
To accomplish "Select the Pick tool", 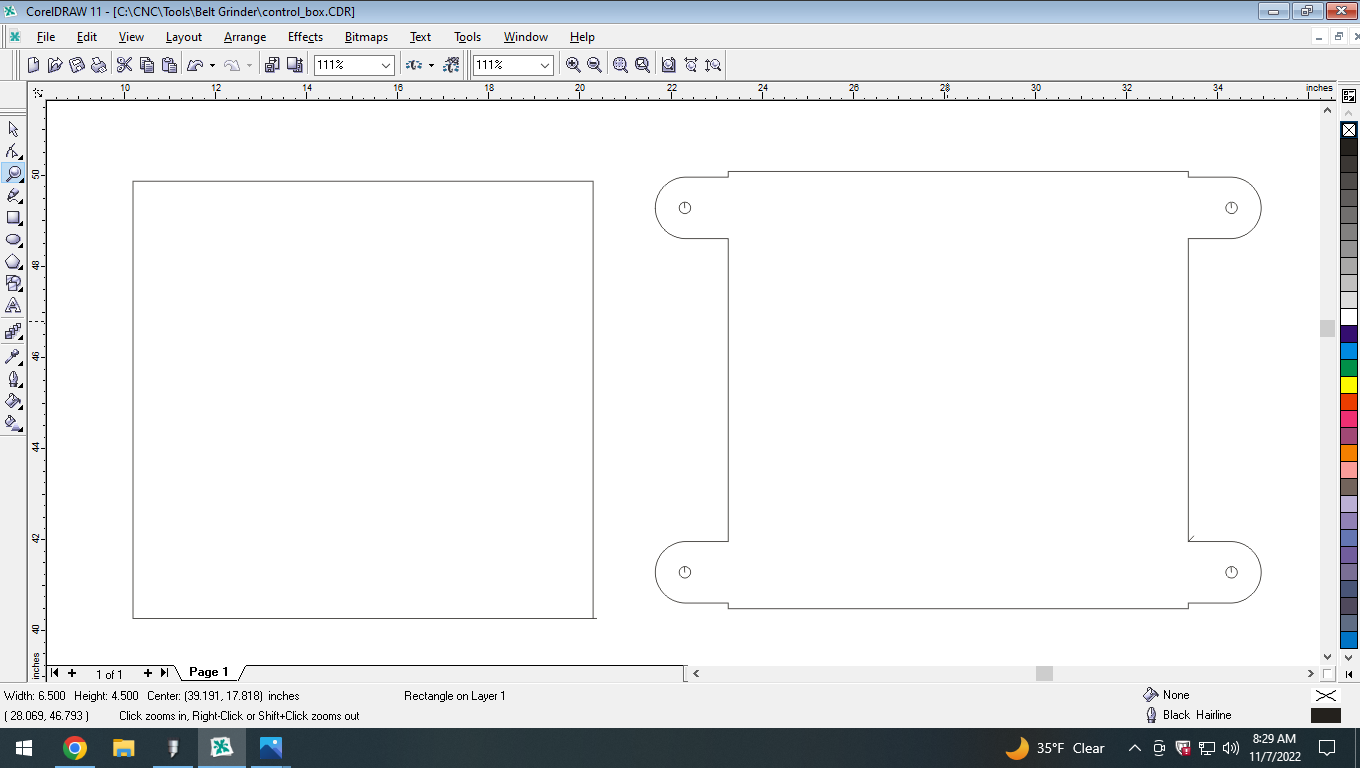I will [x=14, y=129].
